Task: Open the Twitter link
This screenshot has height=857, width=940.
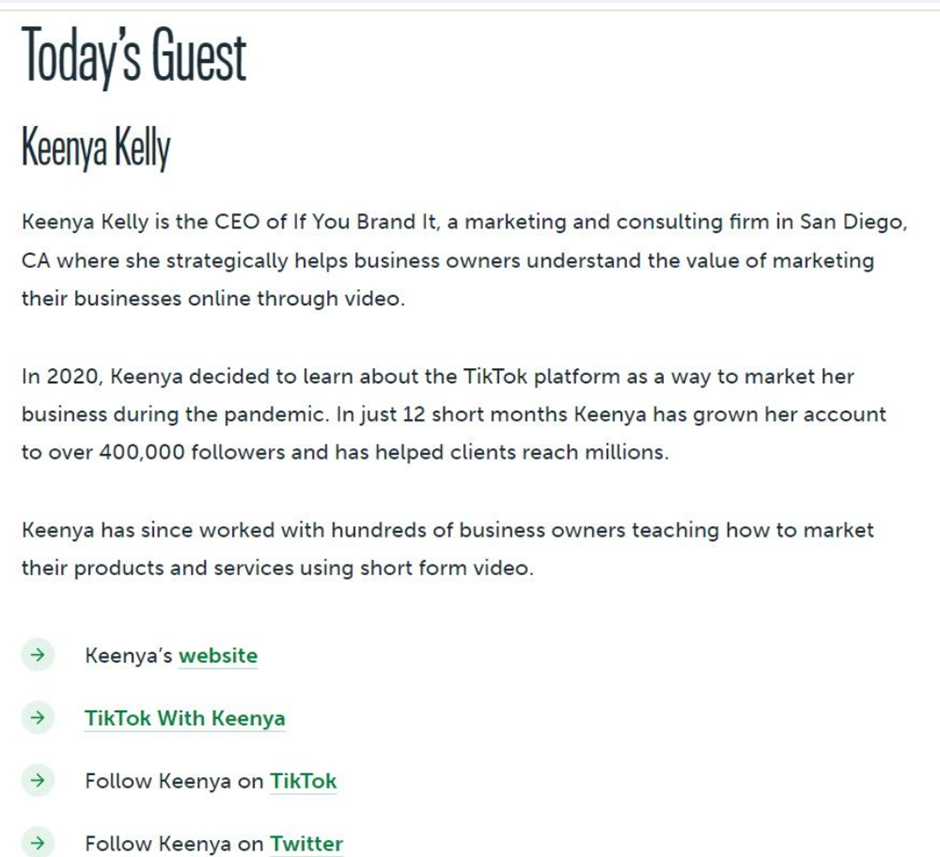Action: point(306,844)
